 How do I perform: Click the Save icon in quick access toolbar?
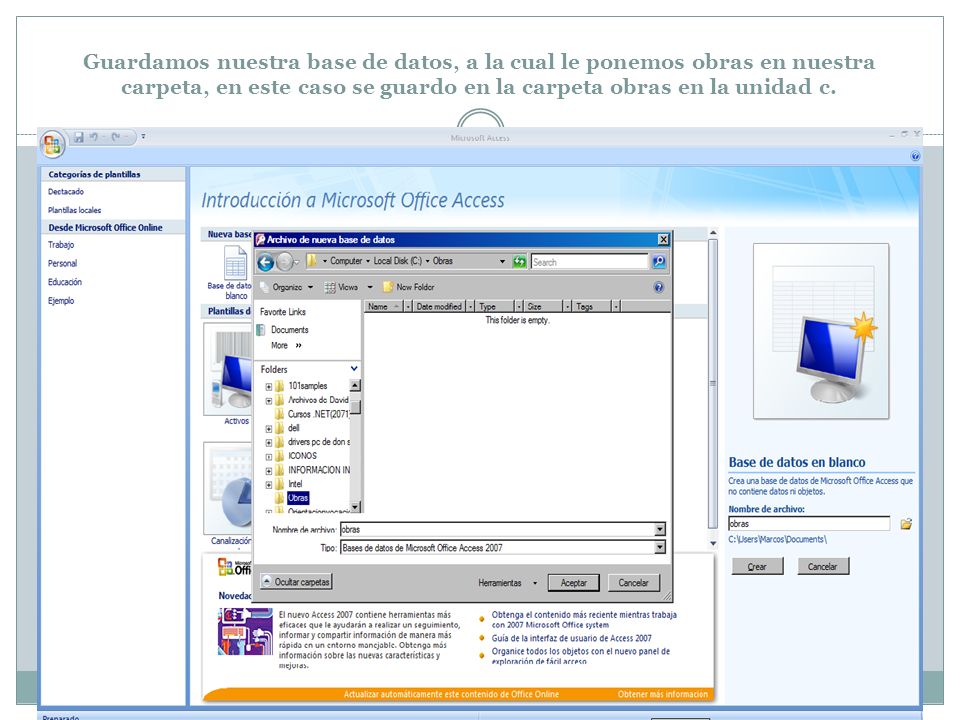coord(78,137)
